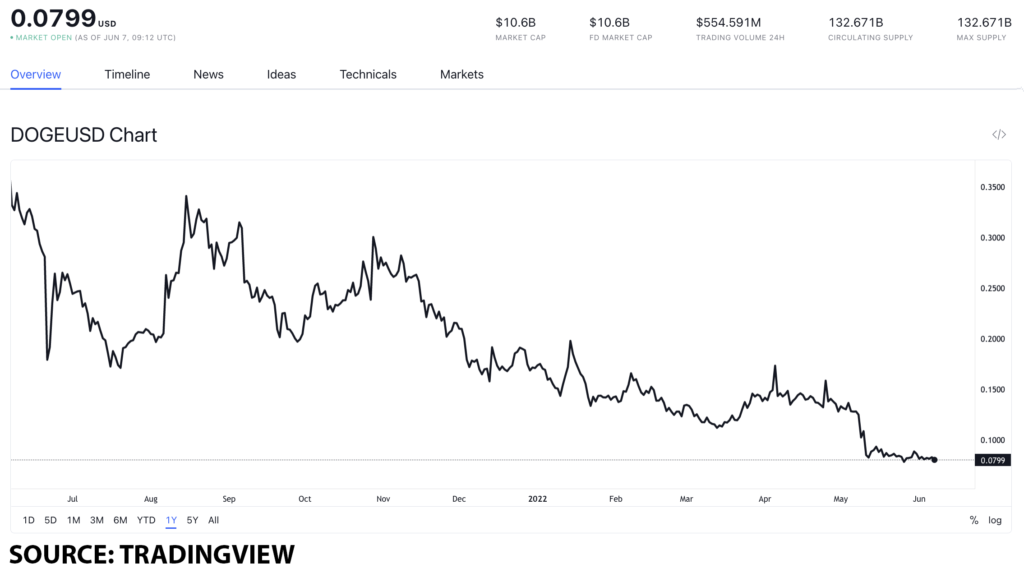Select the 1D time range
The width and height of the screenshot is (1024, 573).
tap(28, 520)
